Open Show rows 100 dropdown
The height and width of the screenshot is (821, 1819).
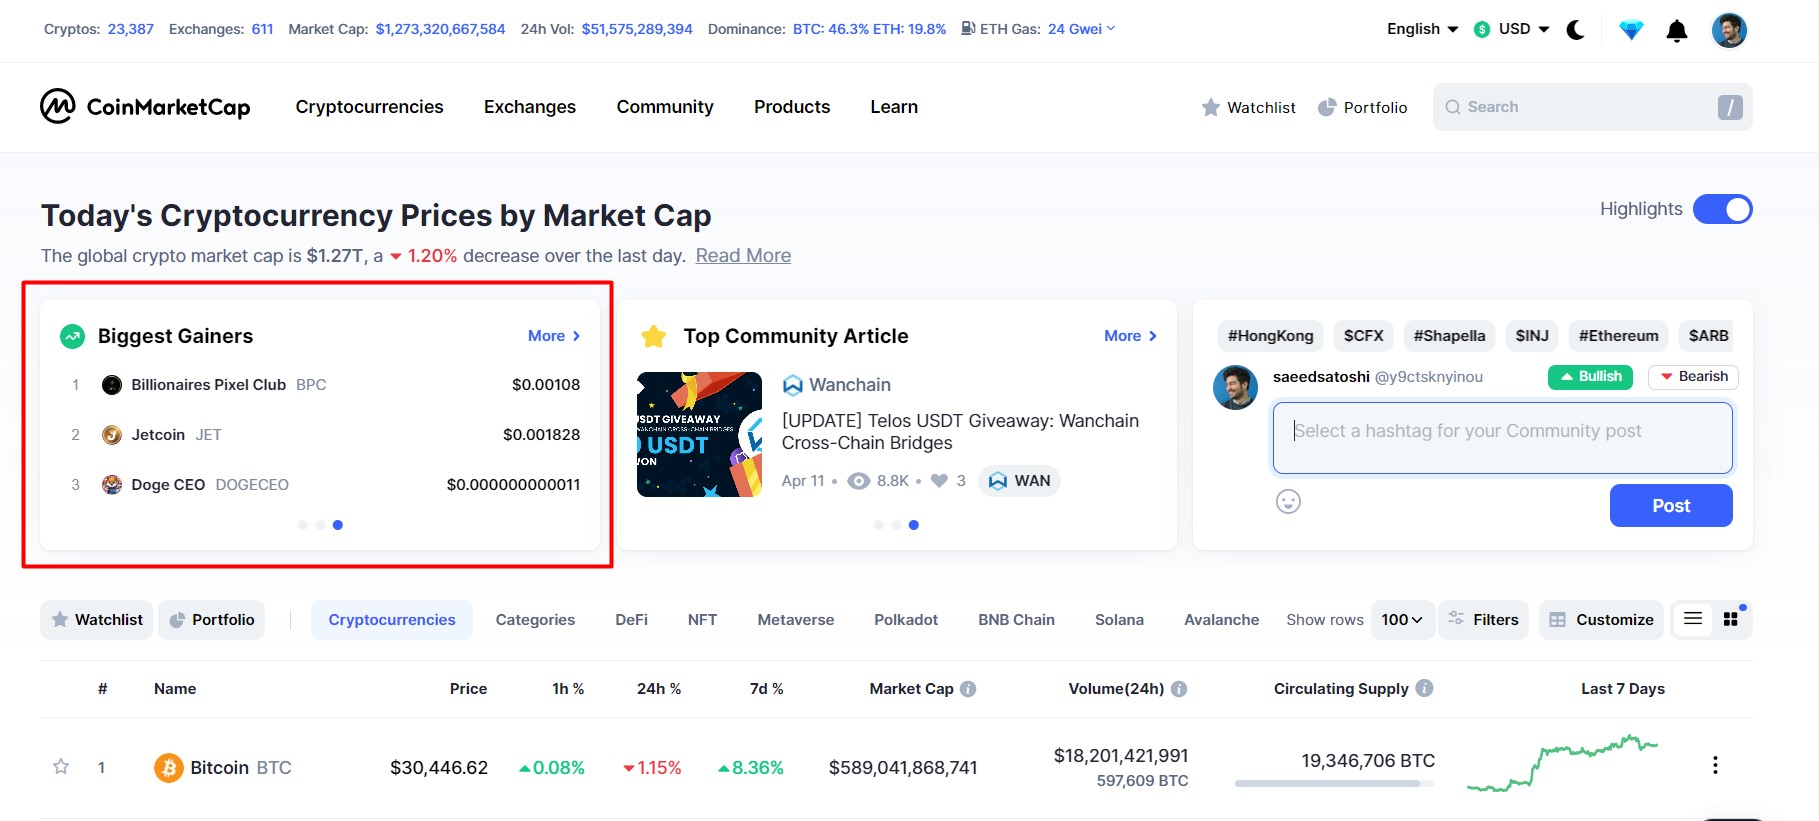pyautogui.click(x=1402, y=620)
